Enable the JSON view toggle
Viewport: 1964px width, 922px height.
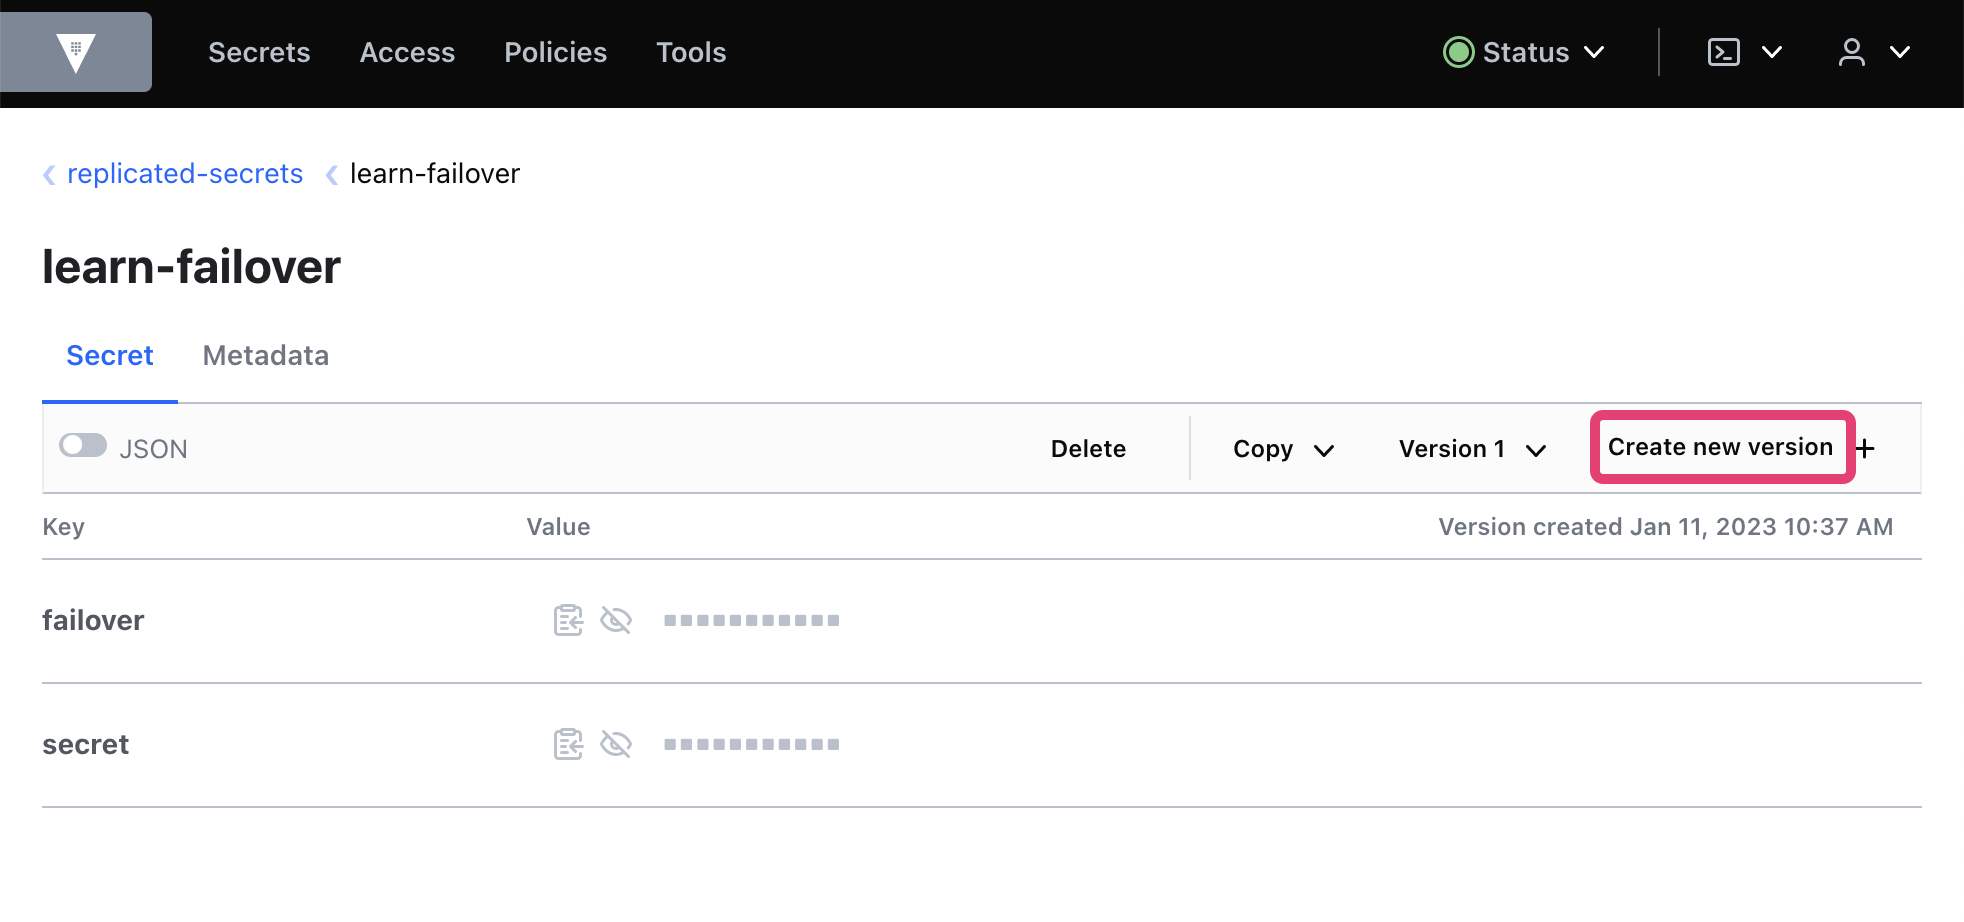tap(84, 445)
